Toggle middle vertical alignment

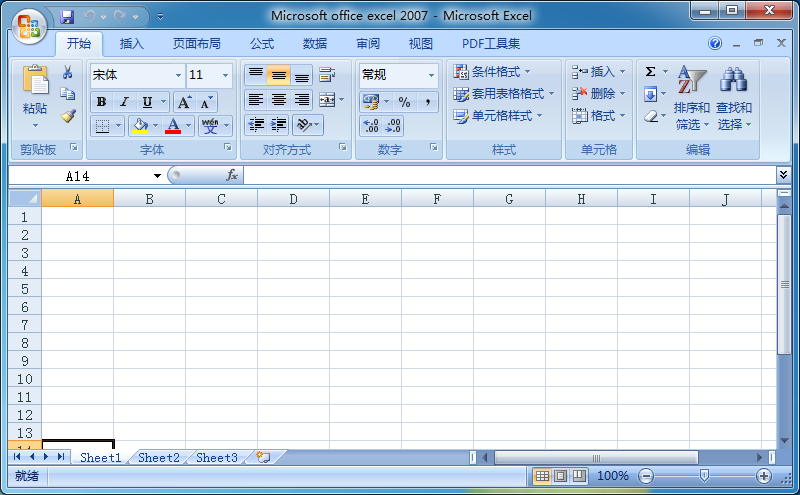tap(279, 75)
